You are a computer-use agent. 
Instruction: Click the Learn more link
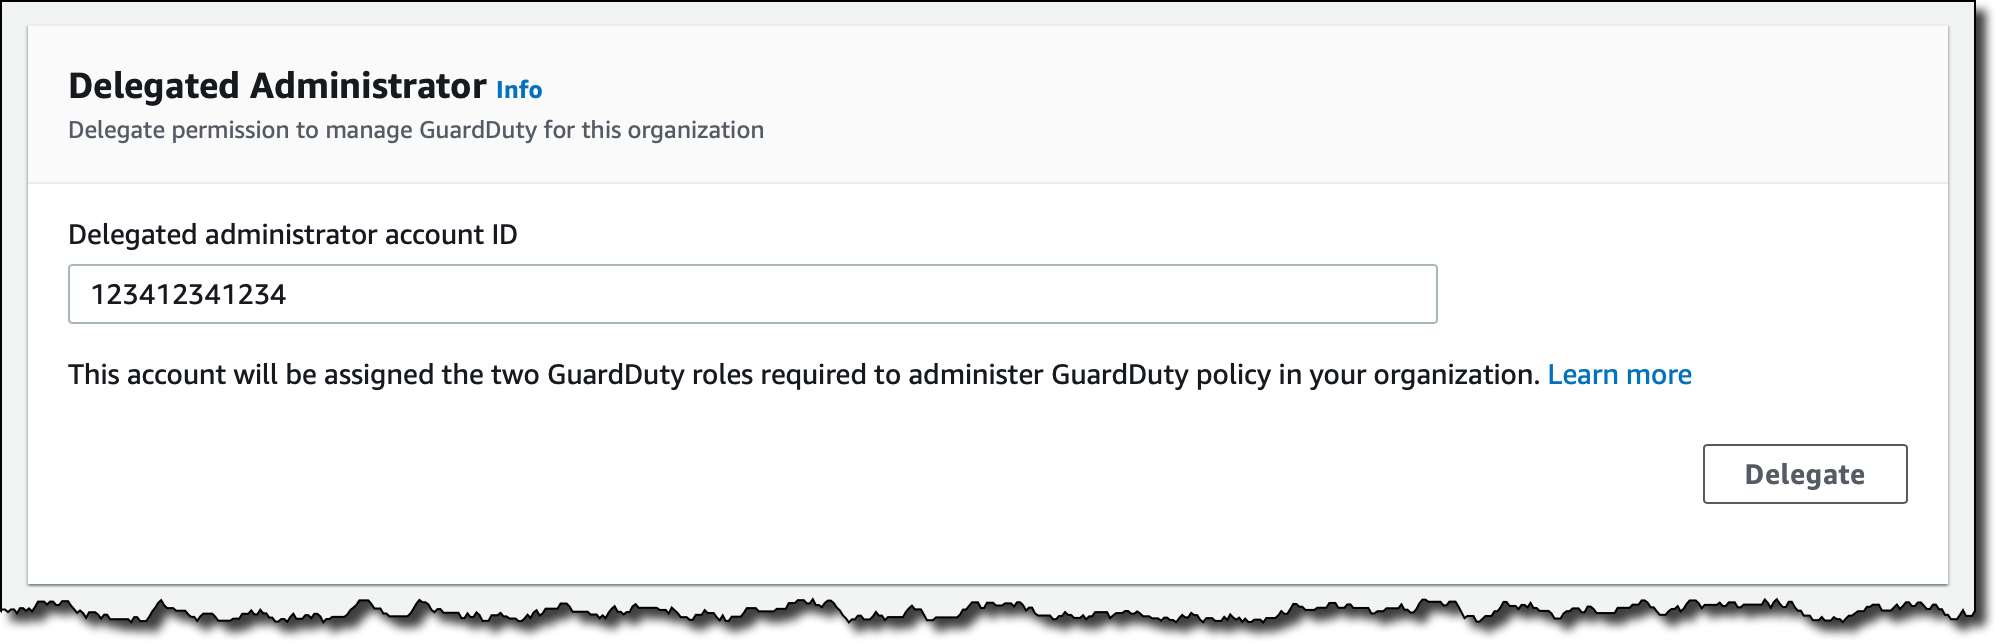coord(1619,375)
